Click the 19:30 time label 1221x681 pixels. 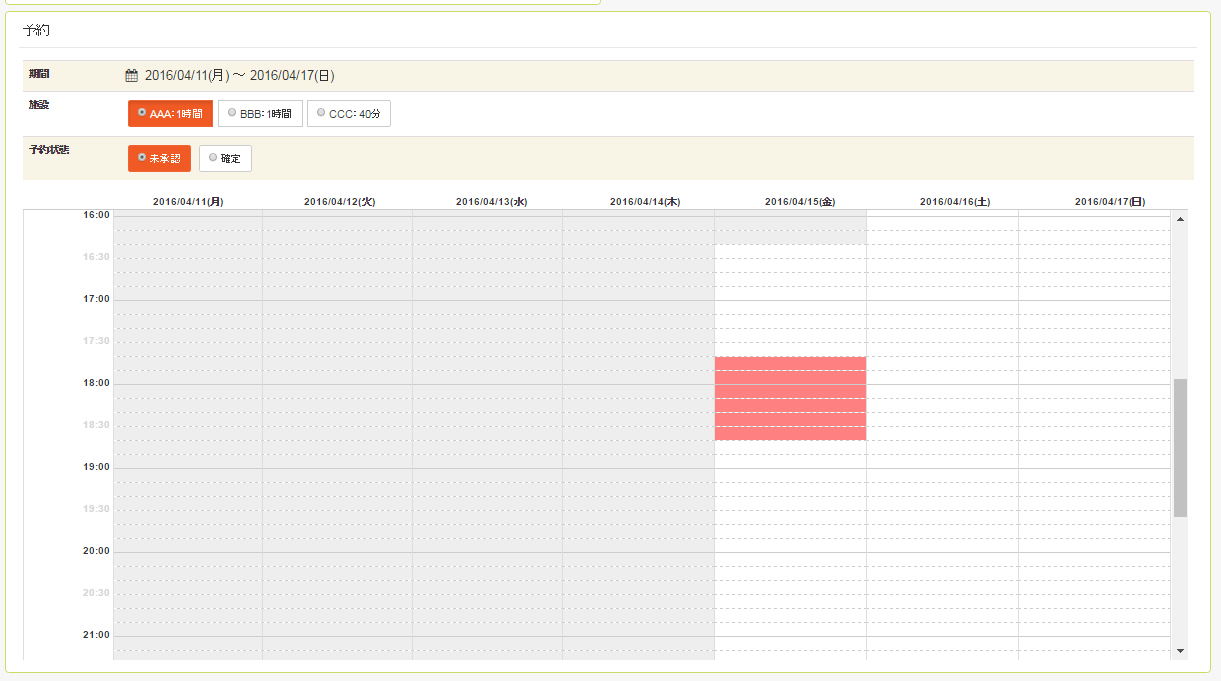coord(97,509)
